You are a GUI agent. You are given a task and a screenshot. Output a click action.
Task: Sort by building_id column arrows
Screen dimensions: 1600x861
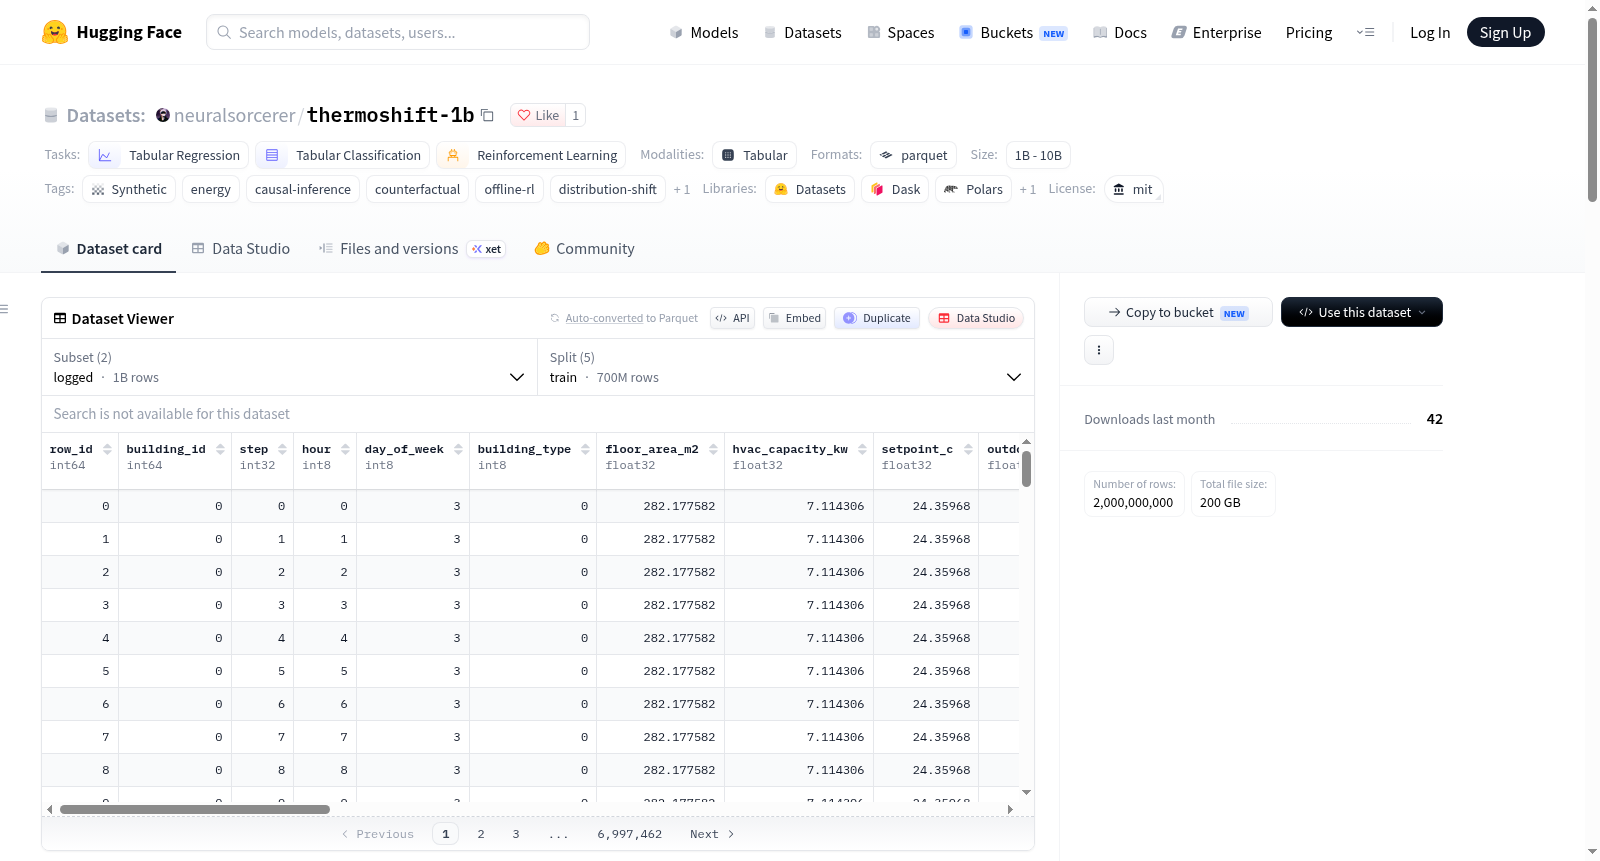220,449
